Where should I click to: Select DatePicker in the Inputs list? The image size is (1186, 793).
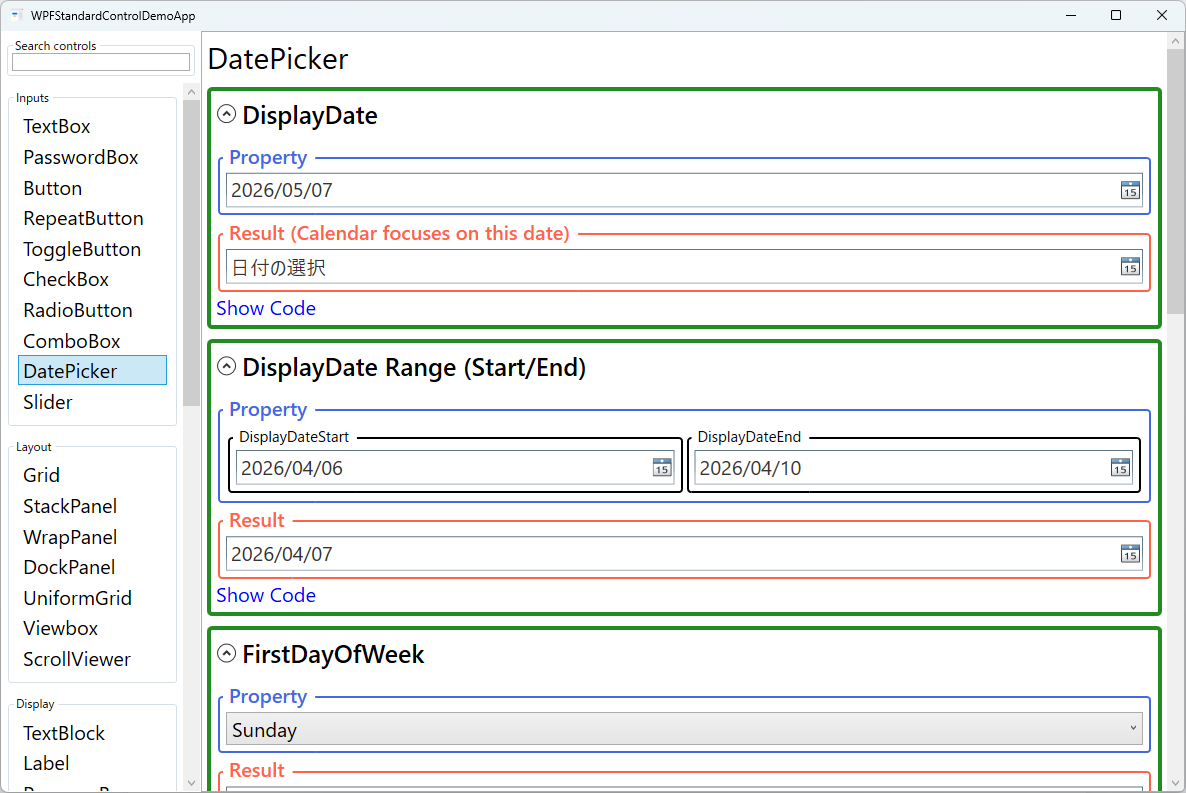pyautogui.click(x=92, y=371)
